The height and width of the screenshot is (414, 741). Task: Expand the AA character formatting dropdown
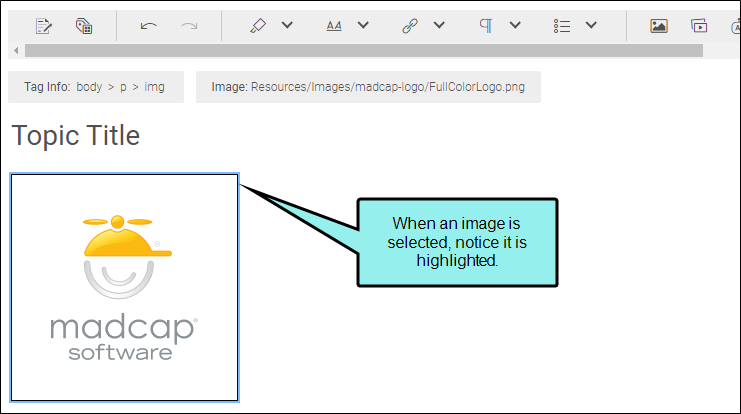pyautogui.click(x=363, y=25)
